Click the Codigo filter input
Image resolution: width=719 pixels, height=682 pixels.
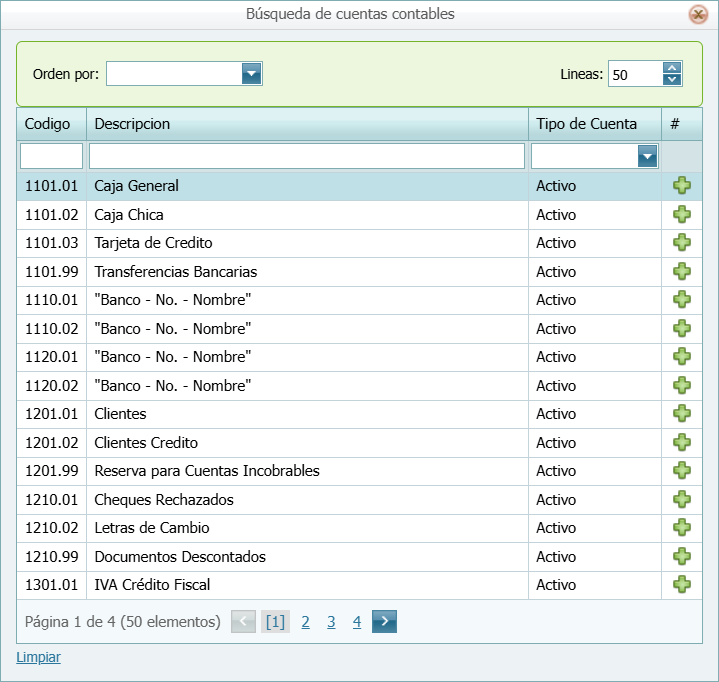[51, 156]
